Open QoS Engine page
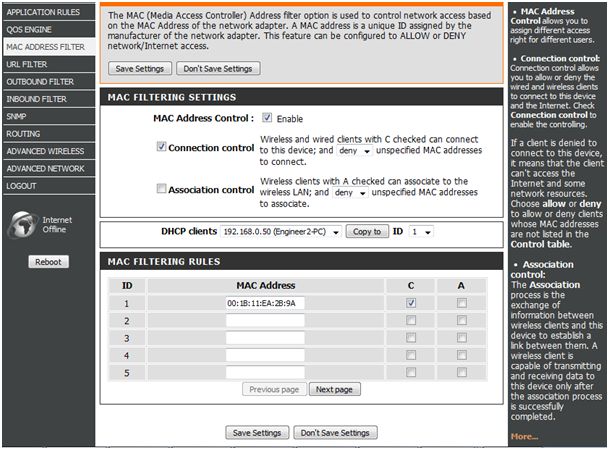Viewport: 609px width, 450px height. pos(49,30)
